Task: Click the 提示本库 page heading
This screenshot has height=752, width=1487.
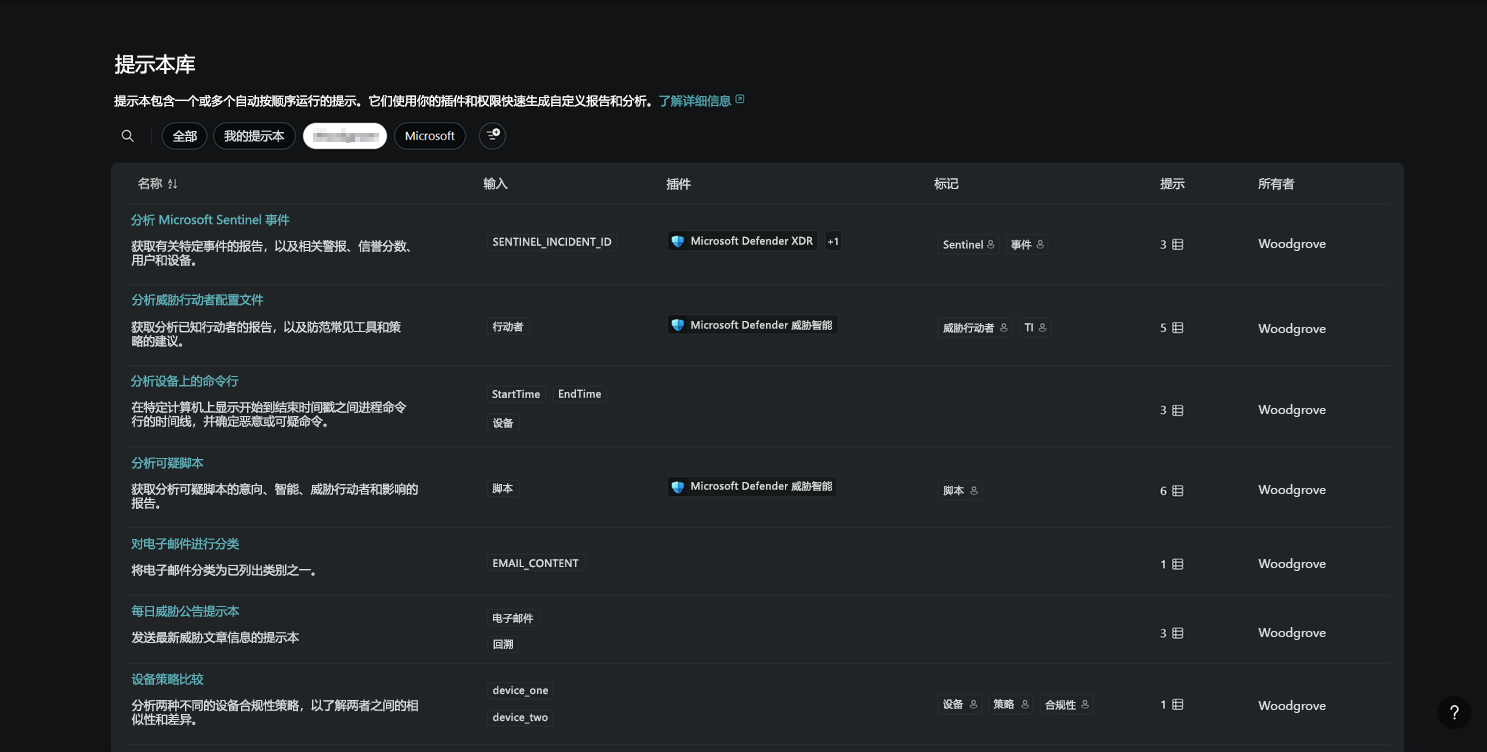Action: click(x=155, y=65)
